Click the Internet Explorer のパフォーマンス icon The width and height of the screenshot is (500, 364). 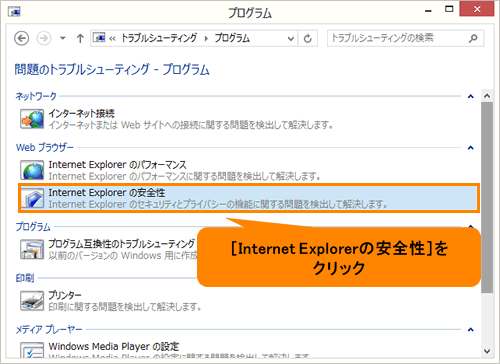click(x=32, y=170)
